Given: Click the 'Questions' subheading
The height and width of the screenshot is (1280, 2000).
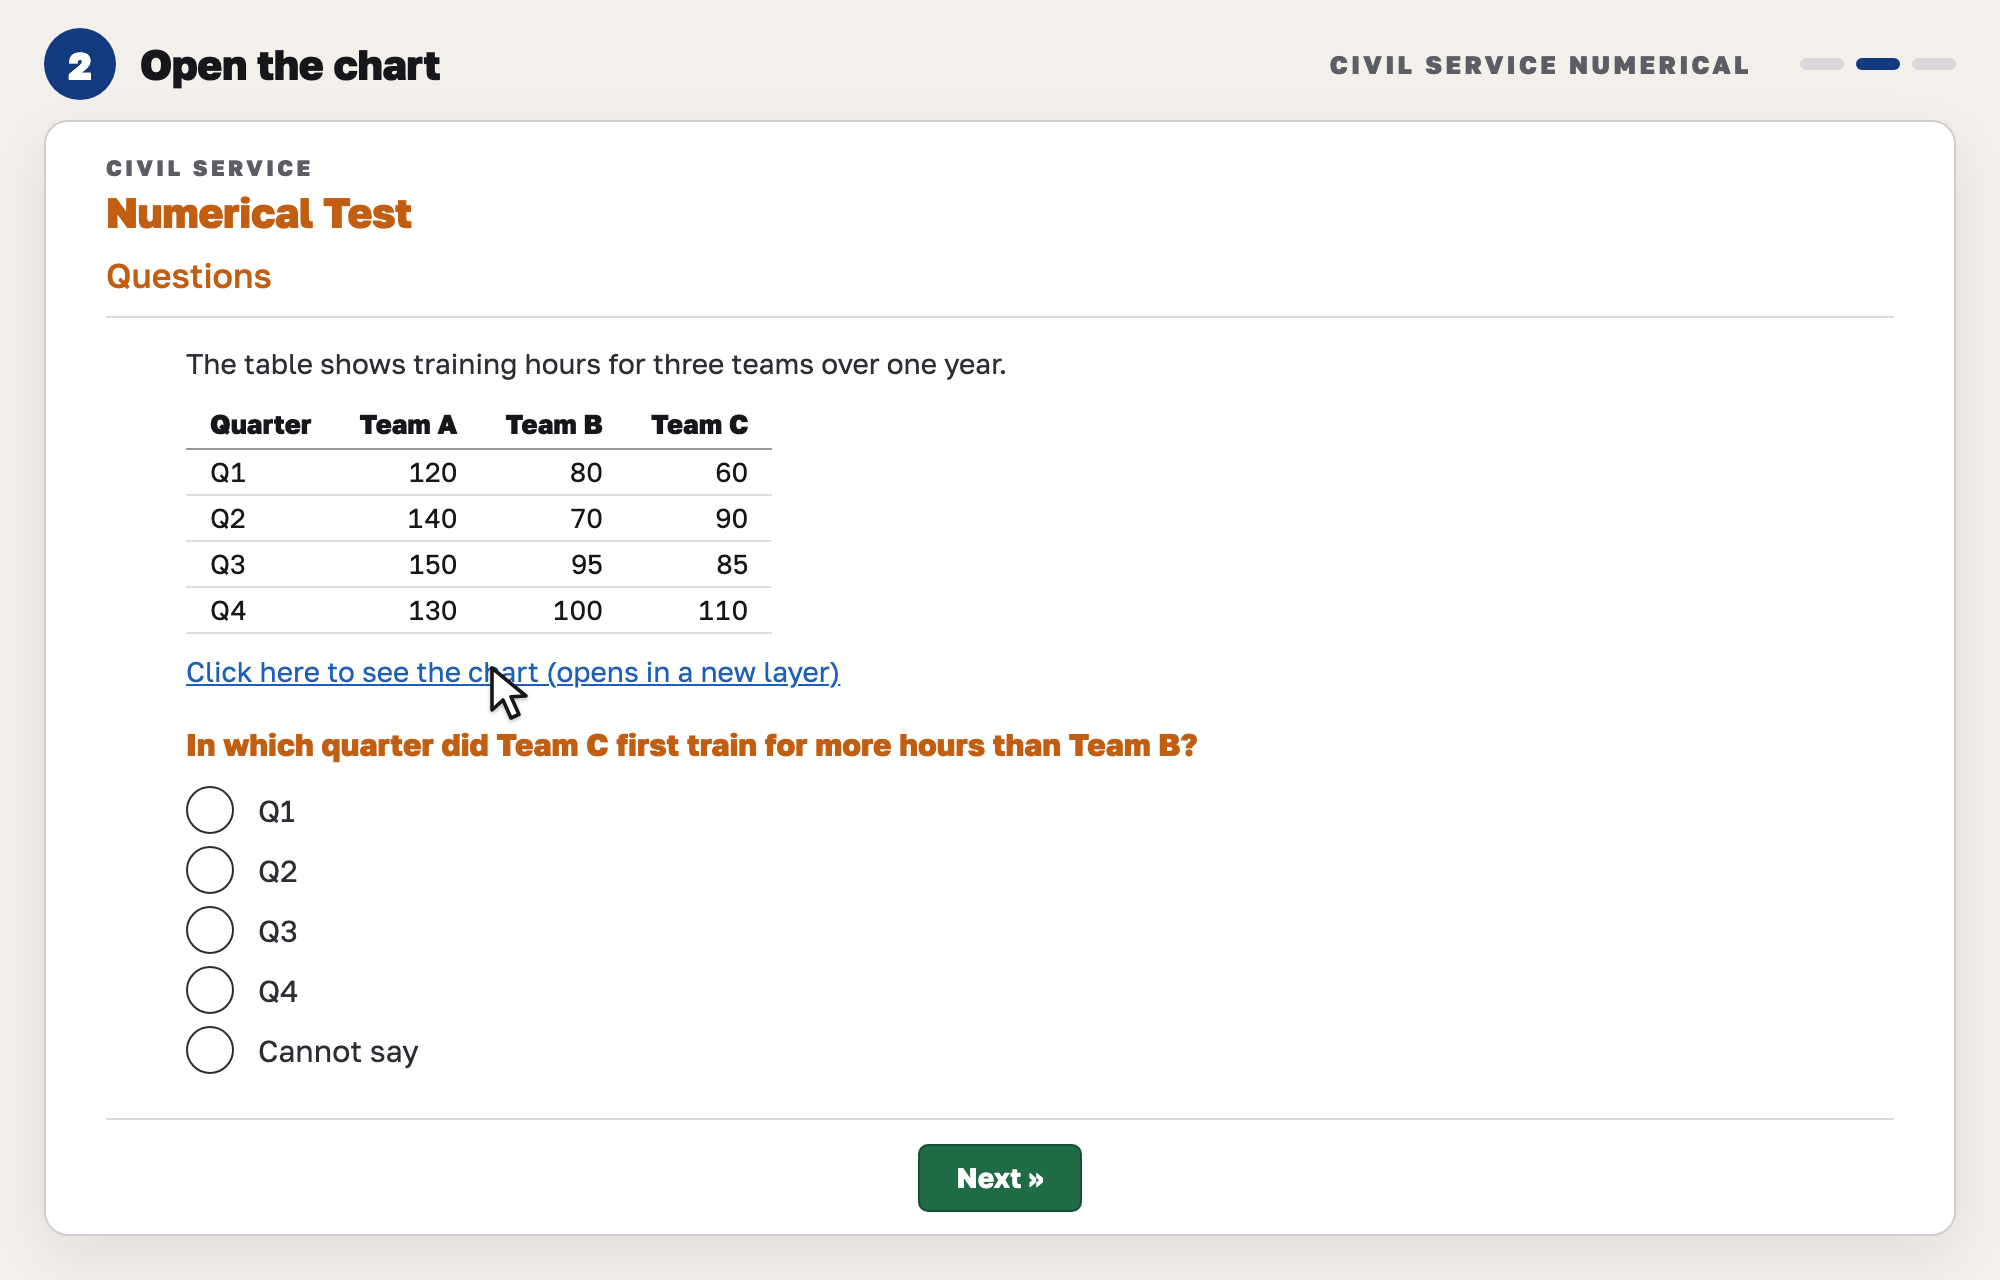Looking at the screenshot, I should tap(189, 276).
